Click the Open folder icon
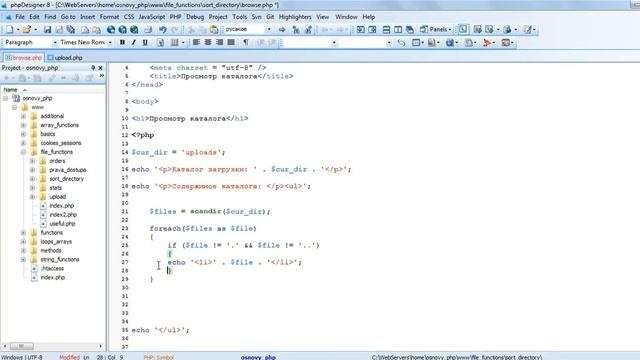The image size is (640, 360). (27, 29)
